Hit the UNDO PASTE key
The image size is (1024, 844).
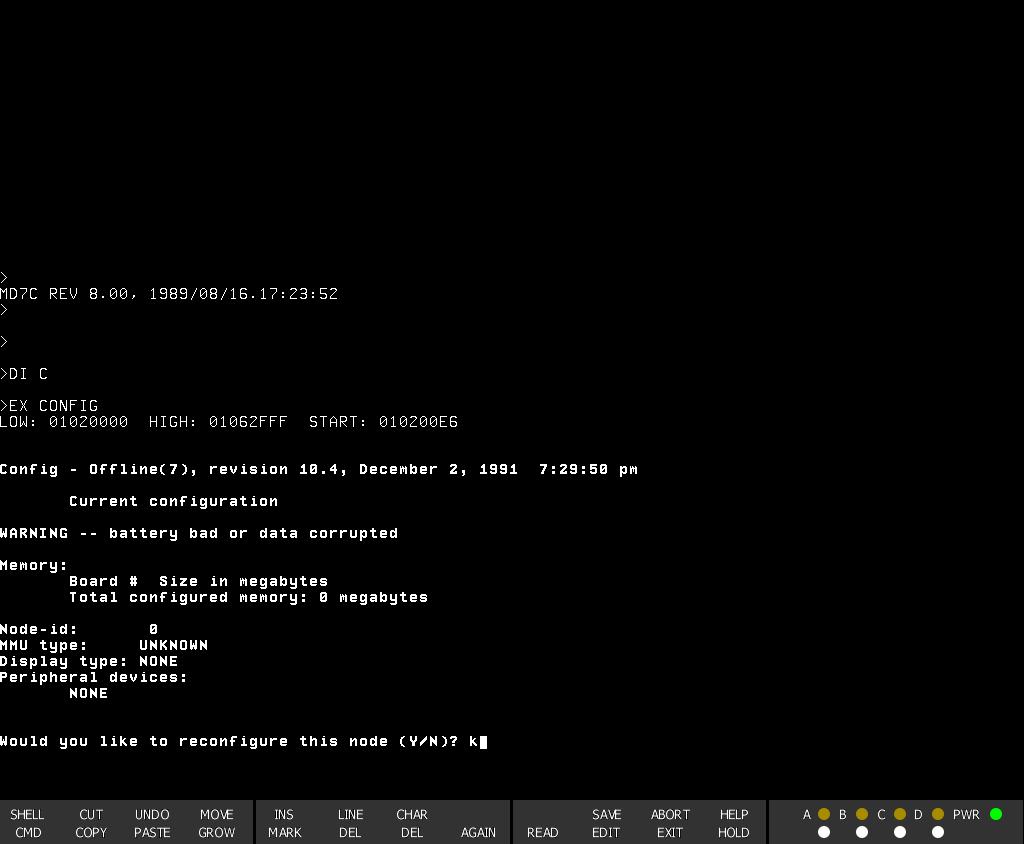(x=152, y=823)
